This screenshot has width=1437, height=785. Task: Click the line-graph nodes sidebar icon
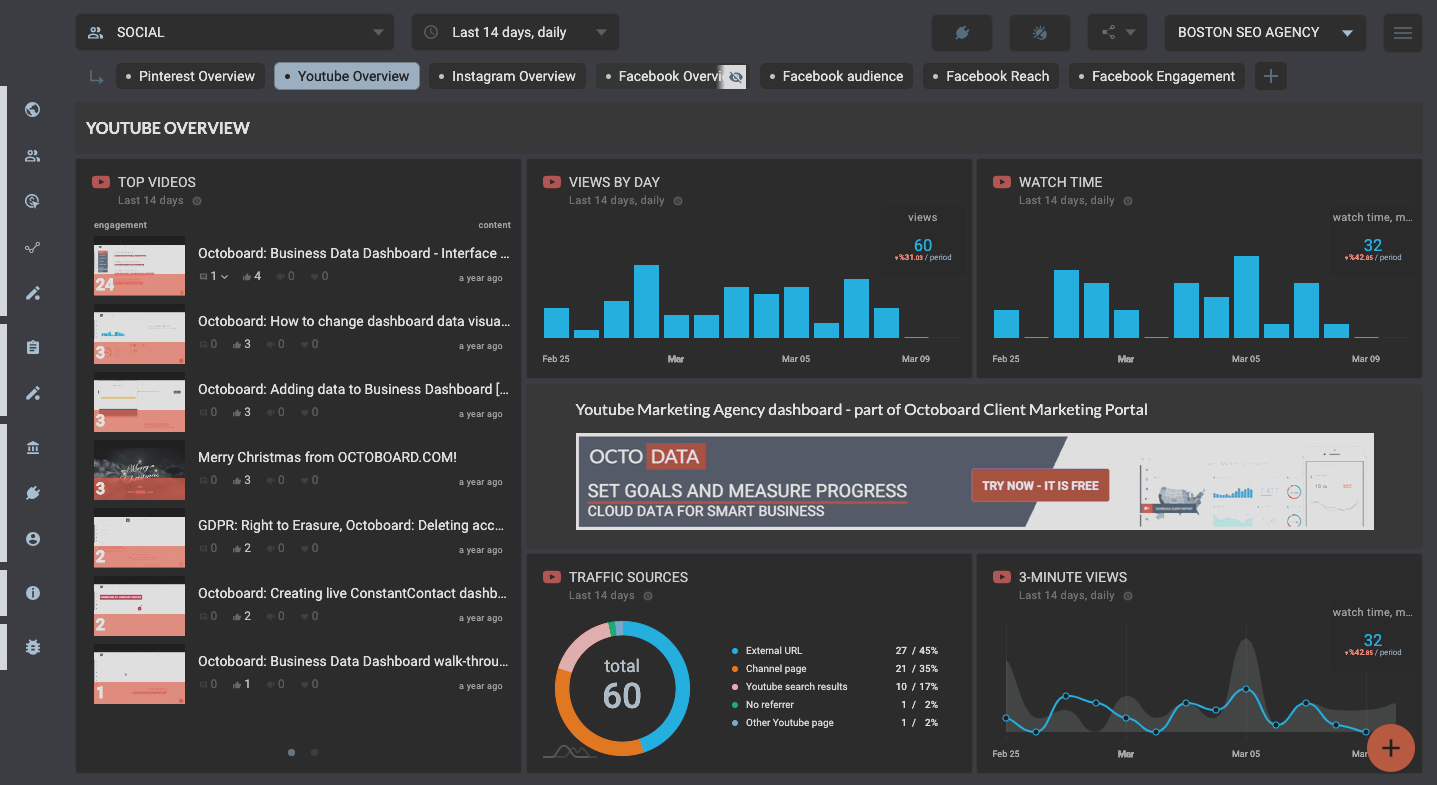click(x=32, y=248)
